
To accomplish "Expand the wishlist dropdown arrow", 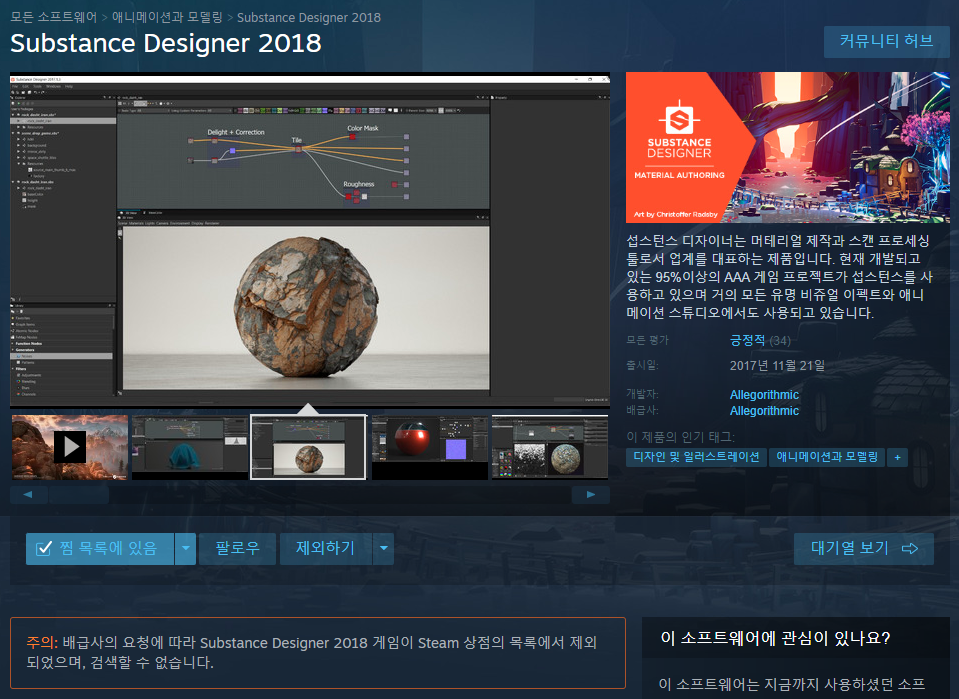I will click(185, 549).
